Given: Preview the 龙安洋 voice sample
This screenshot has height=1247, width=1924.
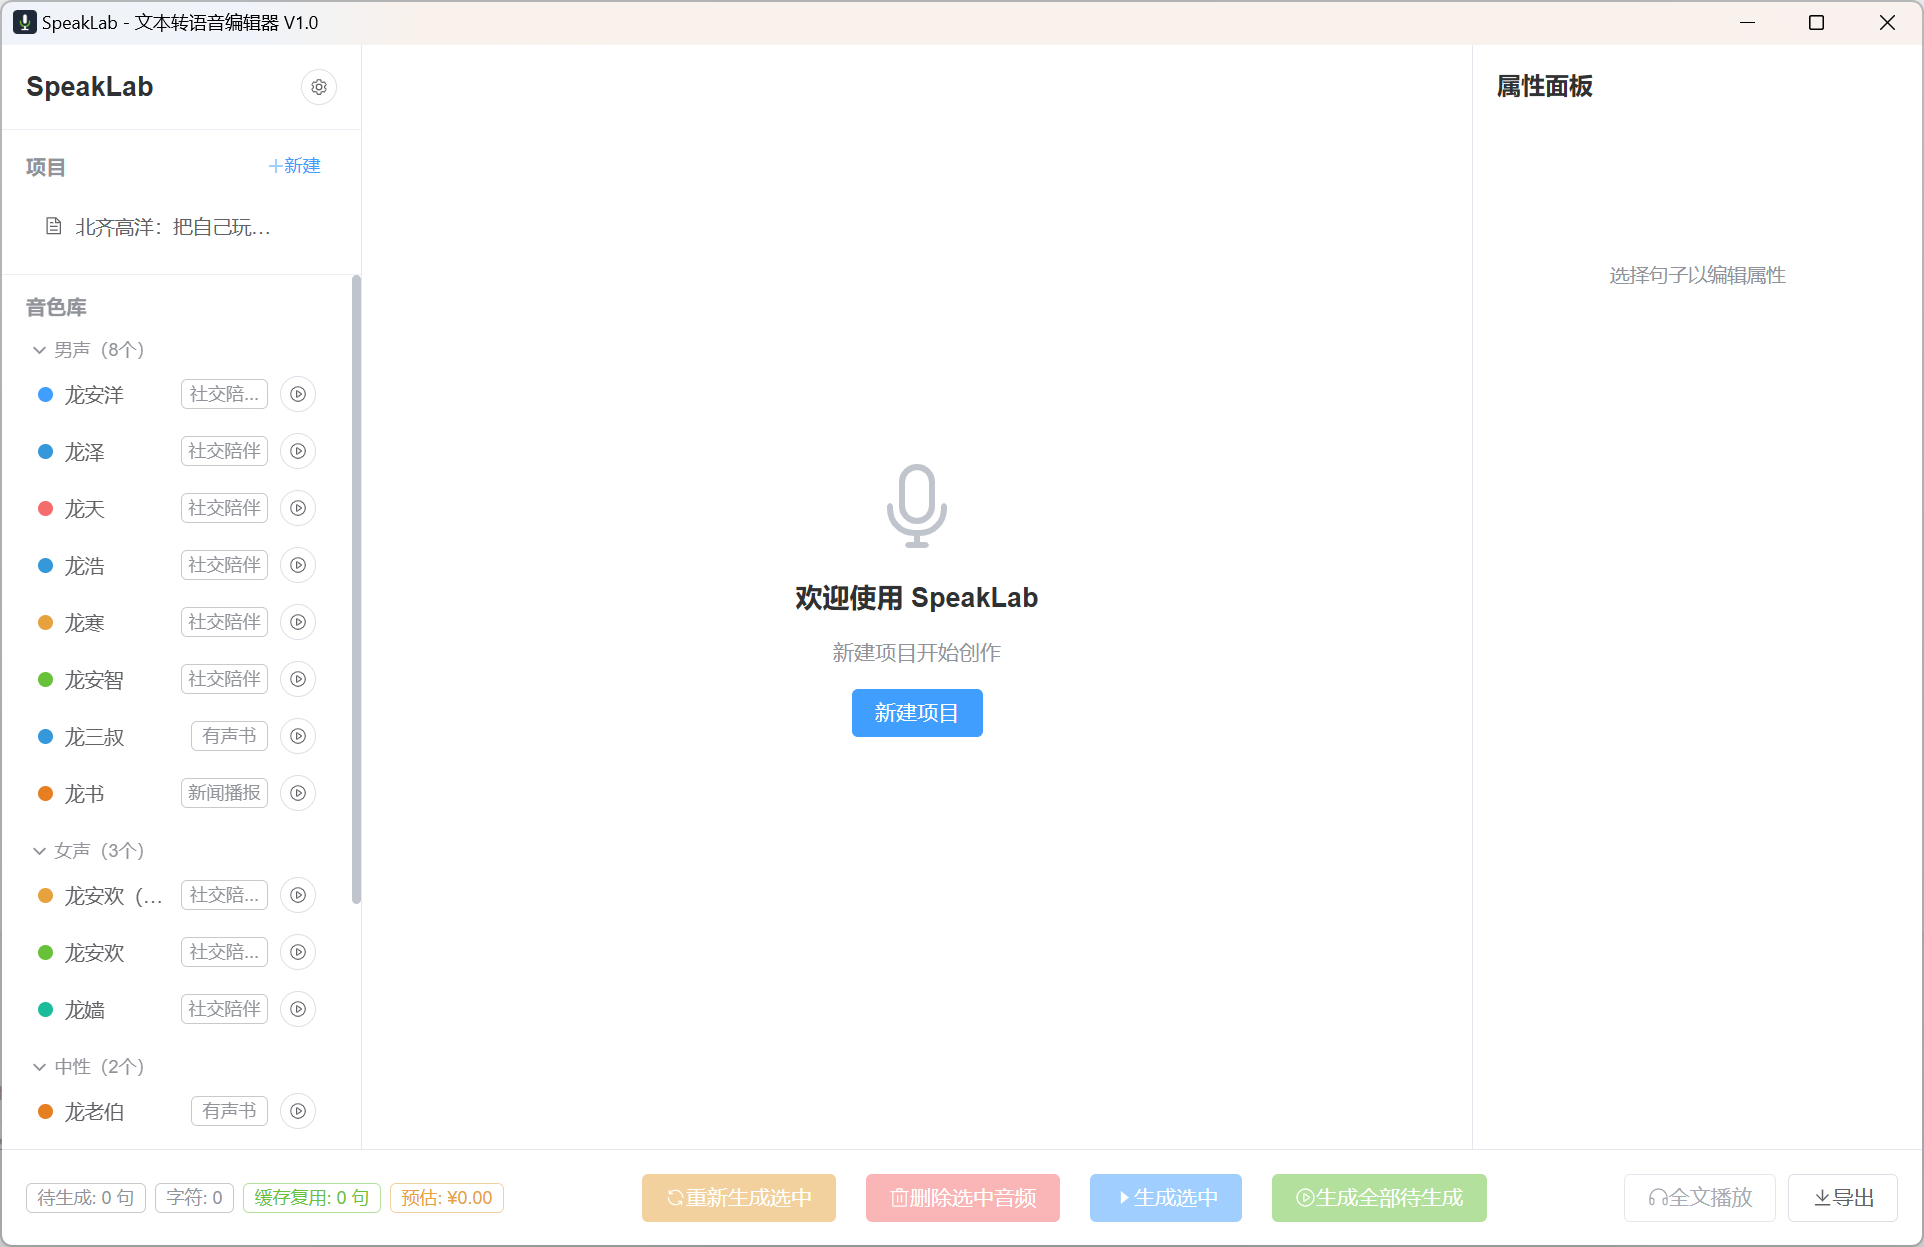Looking at the screenshot, I should [298, 394].
